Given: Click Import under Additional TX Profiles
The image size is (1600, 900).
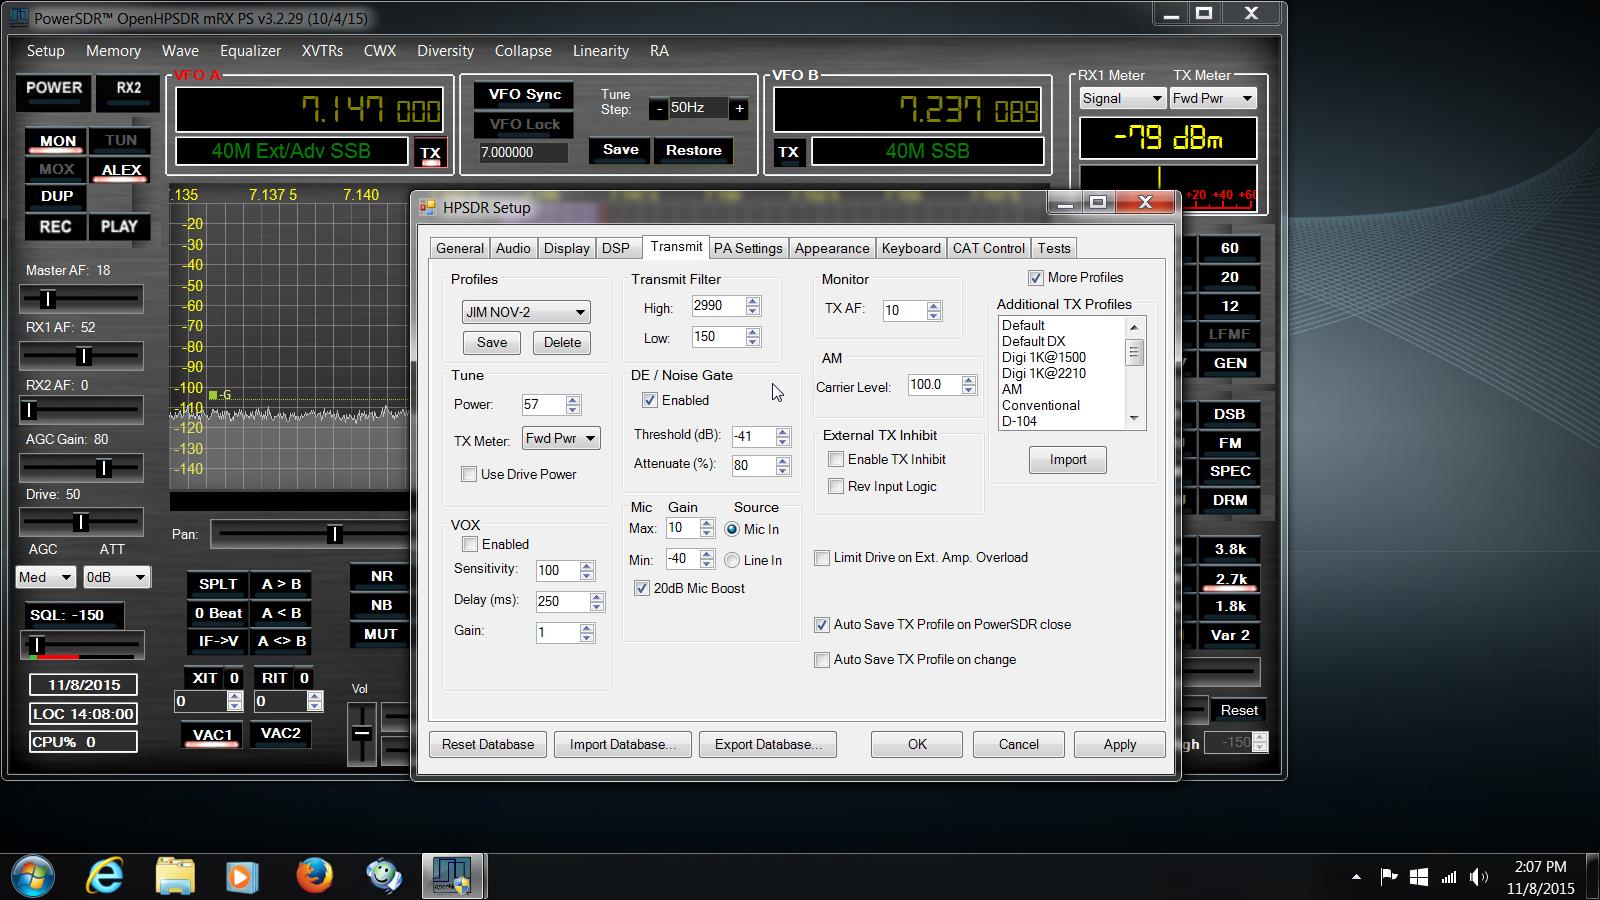Looking at the screenshot, I should click(x=1068, y=460).
